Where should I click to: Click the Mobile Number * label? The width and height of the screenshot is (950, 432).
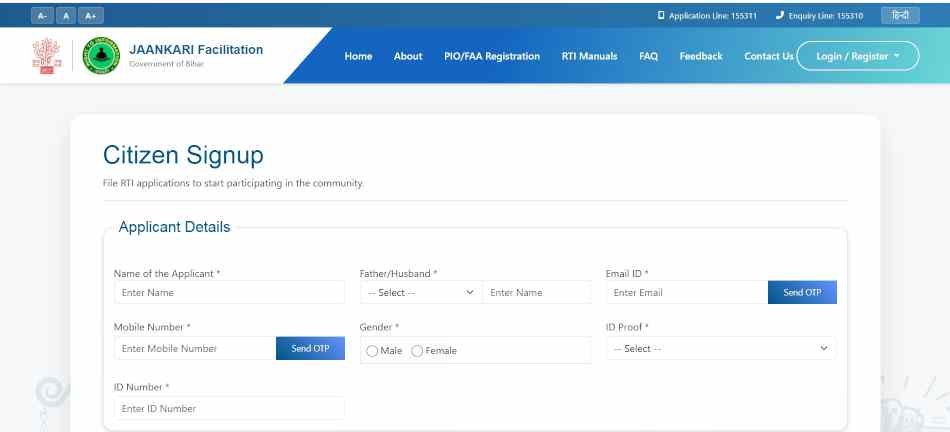click(x=152, y=327)
